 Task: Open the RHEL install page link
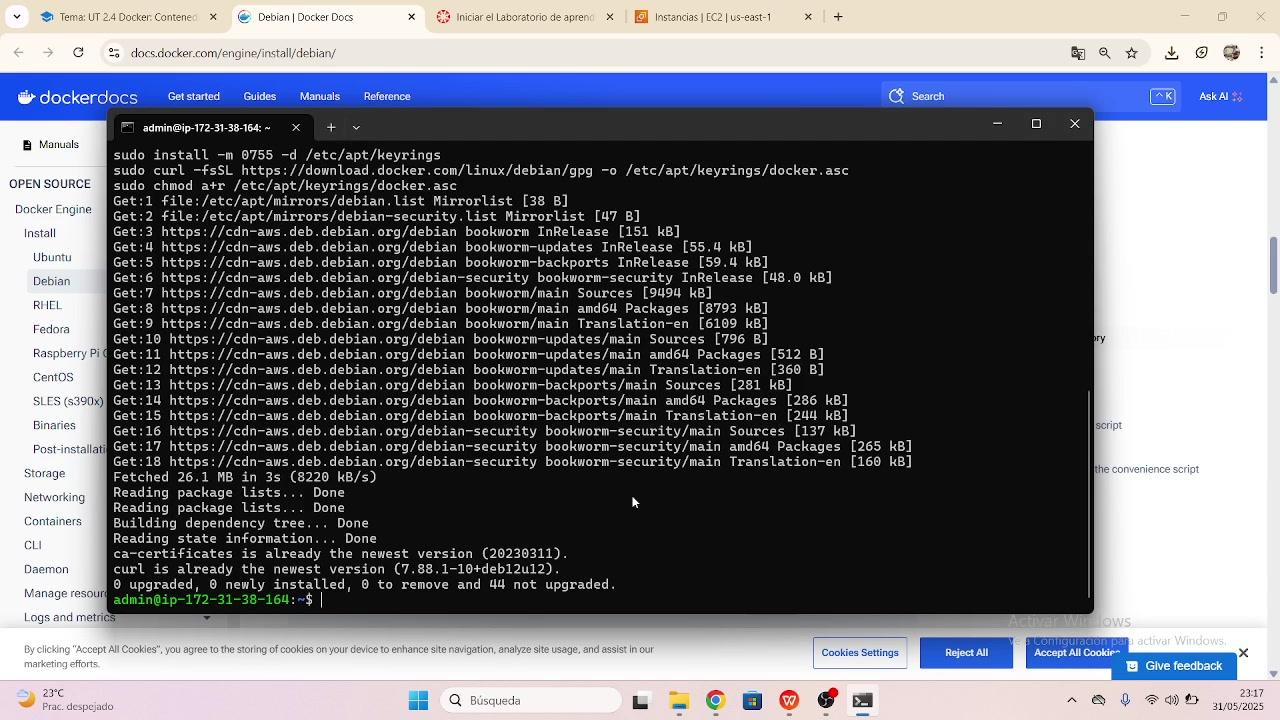(x=47, y=305)
